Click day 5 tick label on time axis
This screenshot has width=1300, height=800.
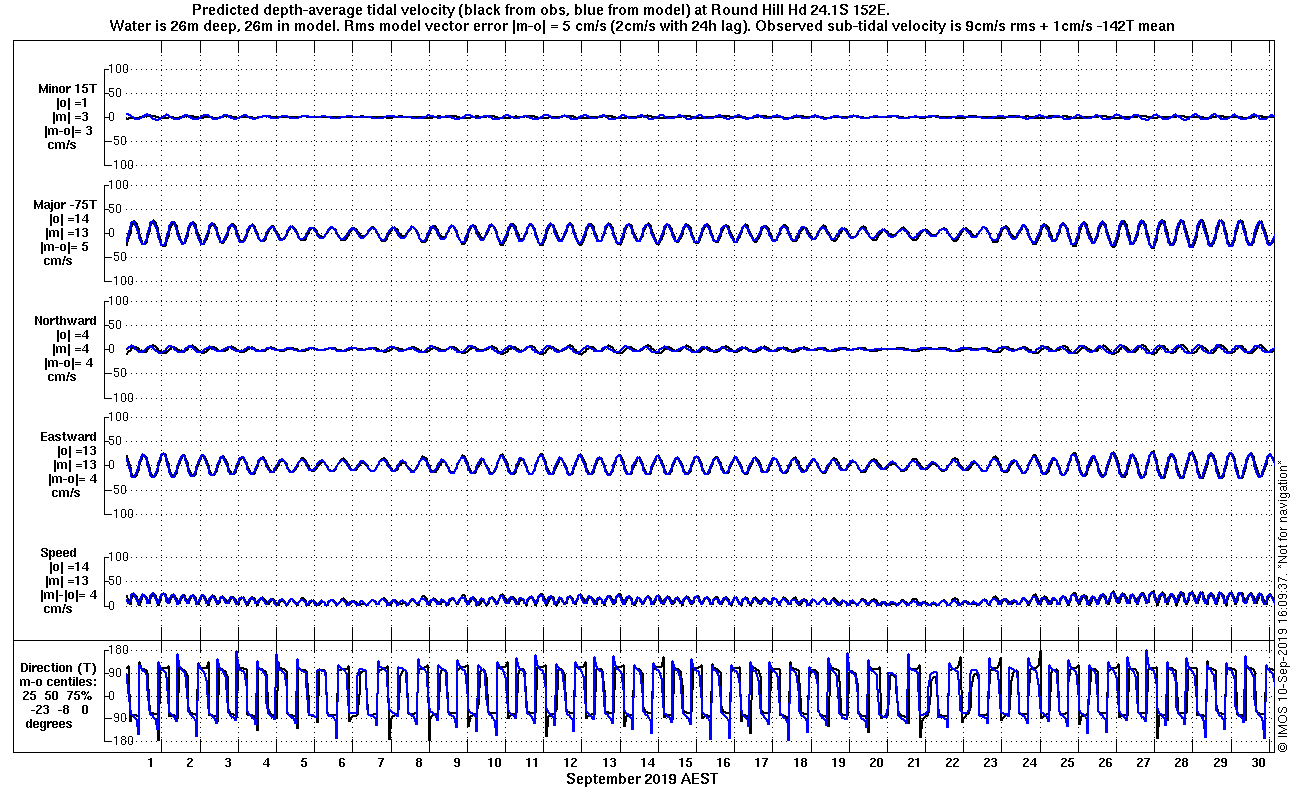pos(304,762)
